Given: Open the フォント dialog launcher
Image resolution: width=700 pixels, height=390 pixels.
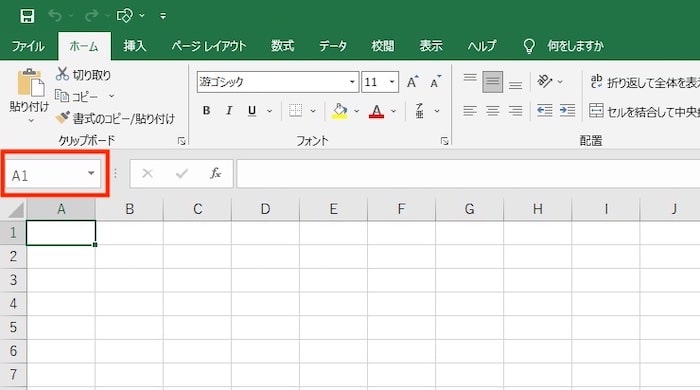Looking at the screenshot, I should point(444,141).
